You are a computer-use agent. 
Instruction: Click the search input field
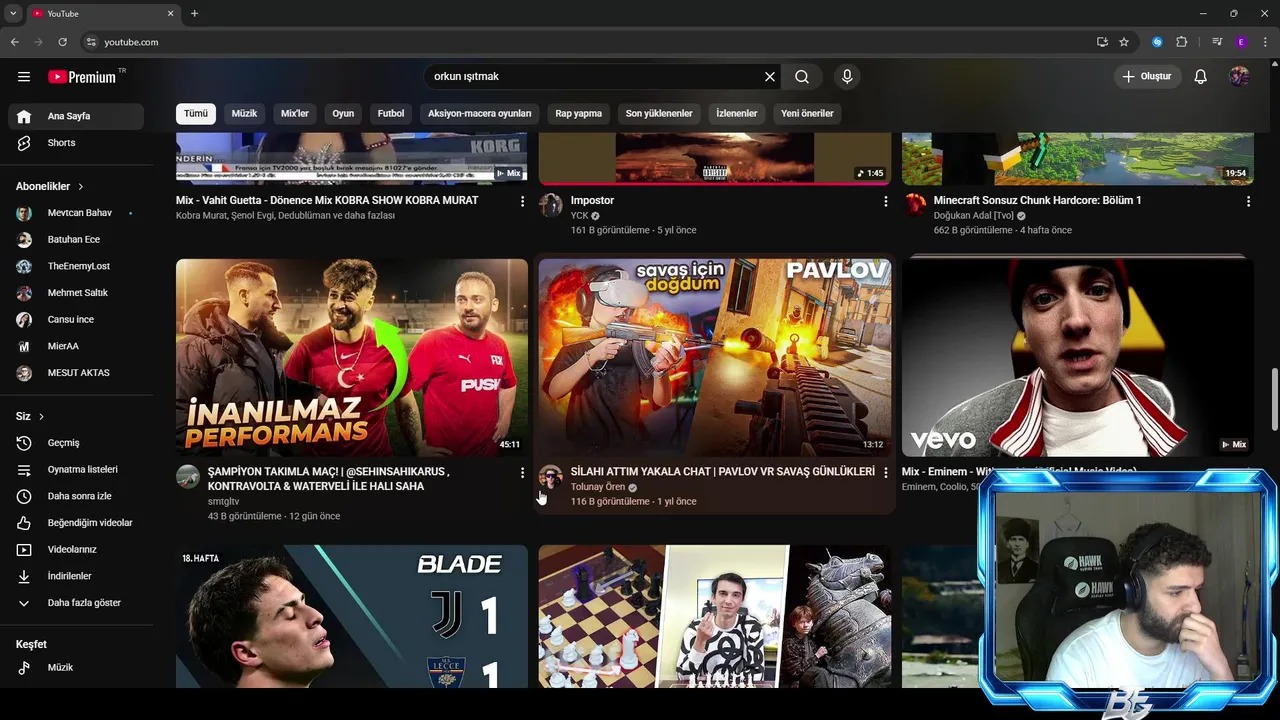596,76
